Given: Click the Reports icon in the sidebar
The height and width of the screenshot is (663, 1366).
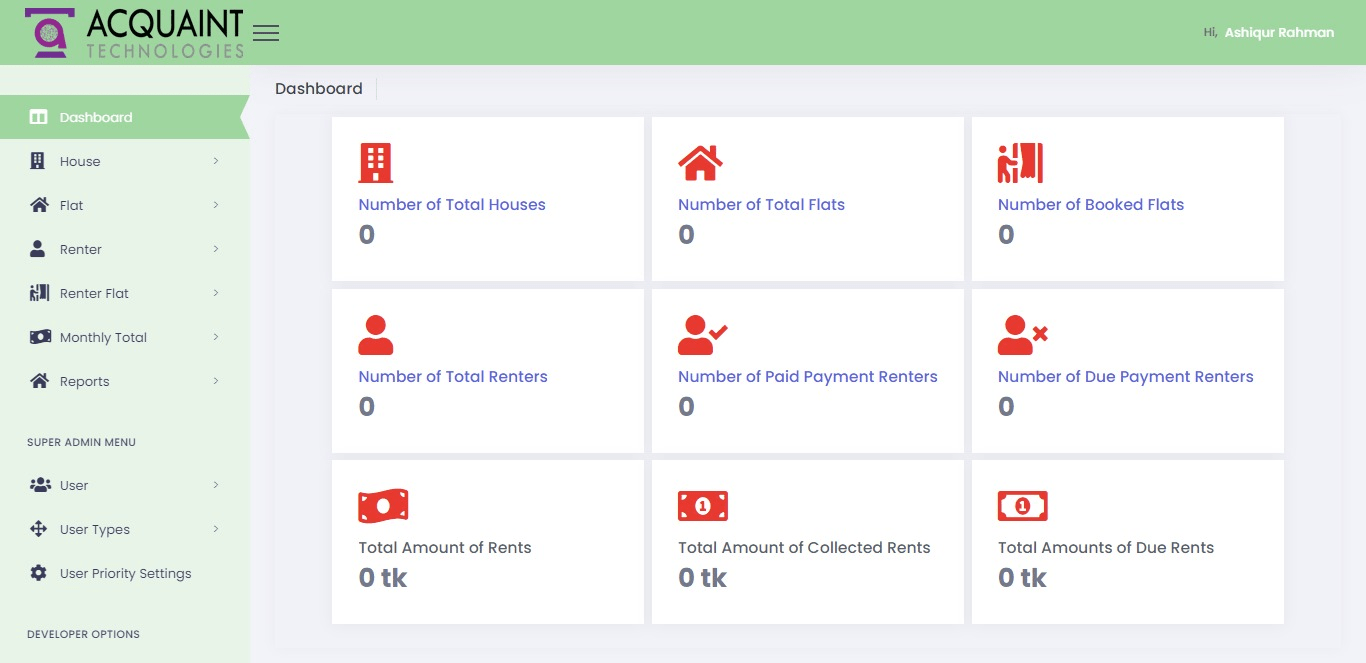Looking at the screenshot, I should [x=39, y=381].
